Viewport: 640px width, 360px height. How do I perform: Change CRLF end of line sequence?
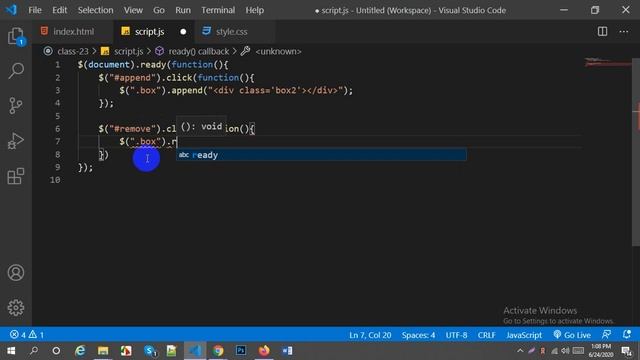click(x=487, y=335)
